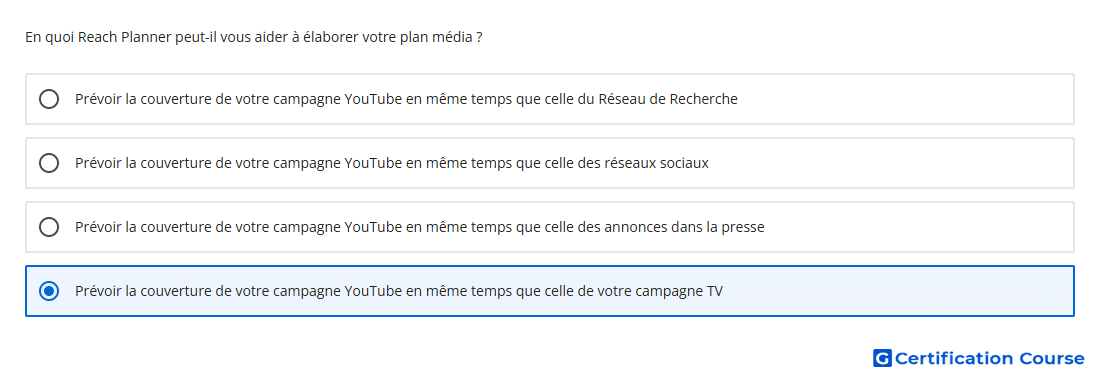Click the Reach Planner question text
The height and width of the screenshot is (377, 1100).
(253, 37)
